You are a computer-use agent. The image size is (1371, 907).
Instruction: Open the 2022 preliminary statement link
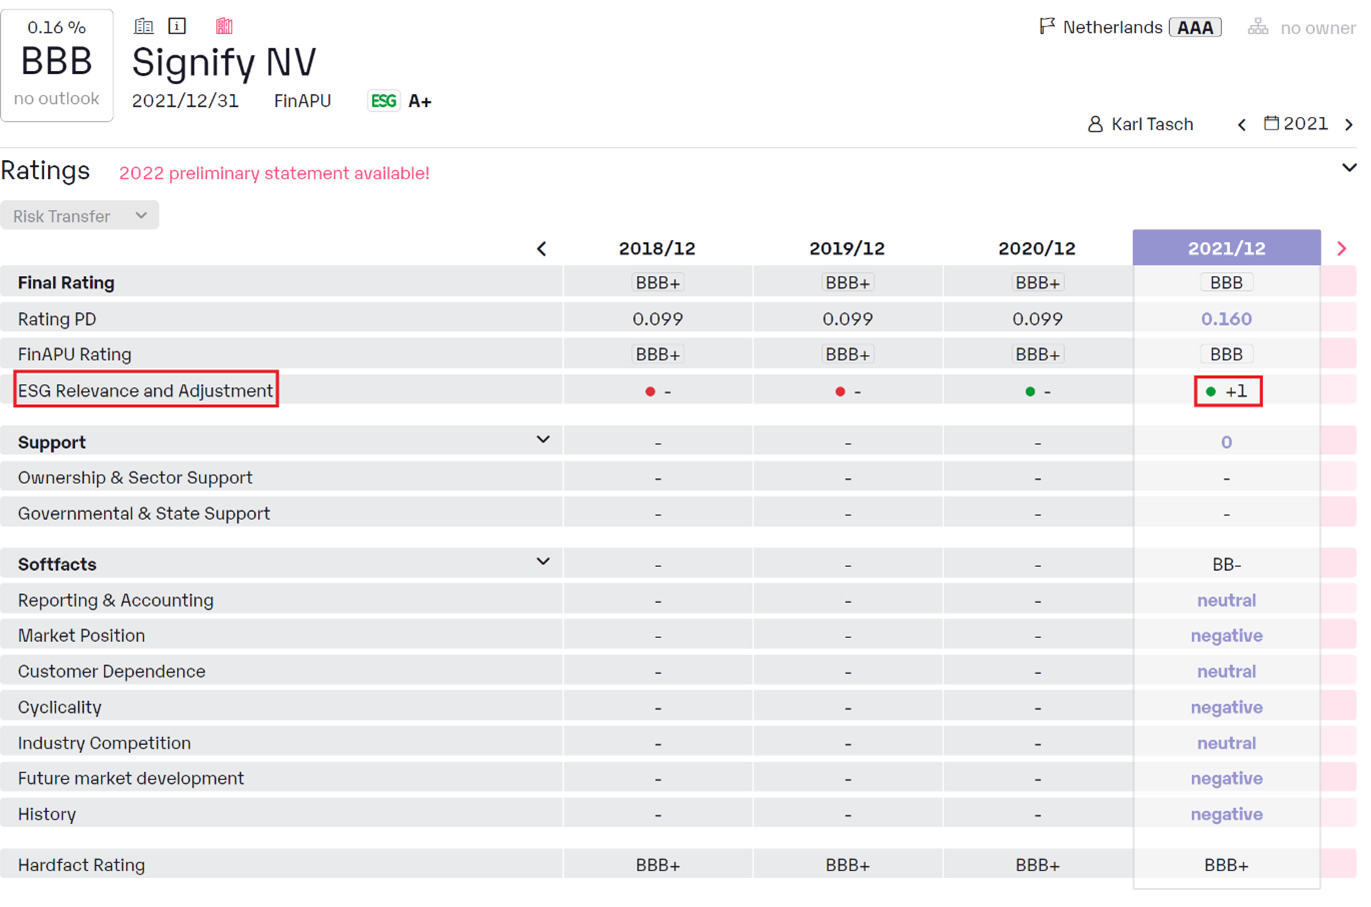[274, 173]
